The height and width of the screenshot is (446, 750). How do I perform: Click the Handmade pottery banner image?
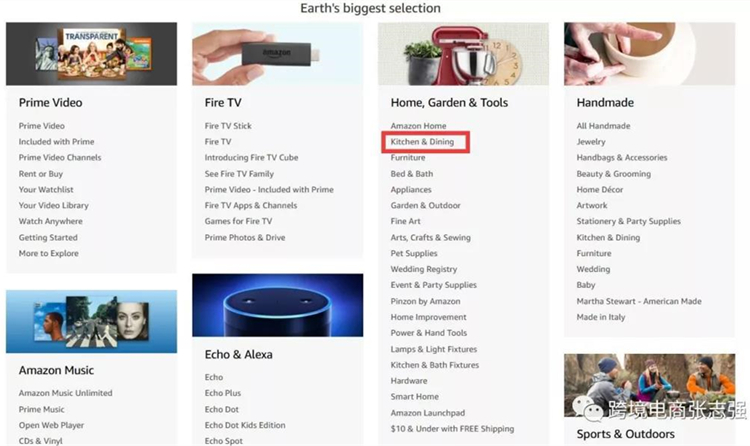(650, 54)
